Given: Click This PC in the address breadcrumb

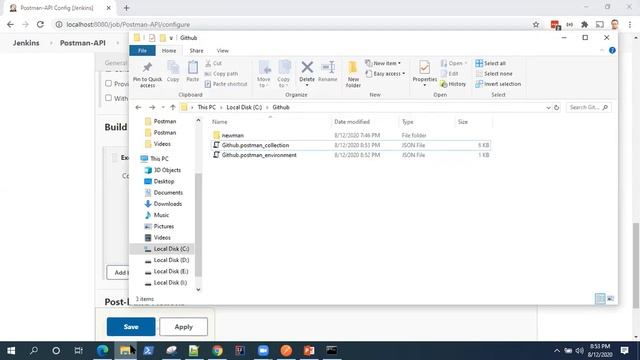Looking at the screenshot, I should click(x=207, y=107).
